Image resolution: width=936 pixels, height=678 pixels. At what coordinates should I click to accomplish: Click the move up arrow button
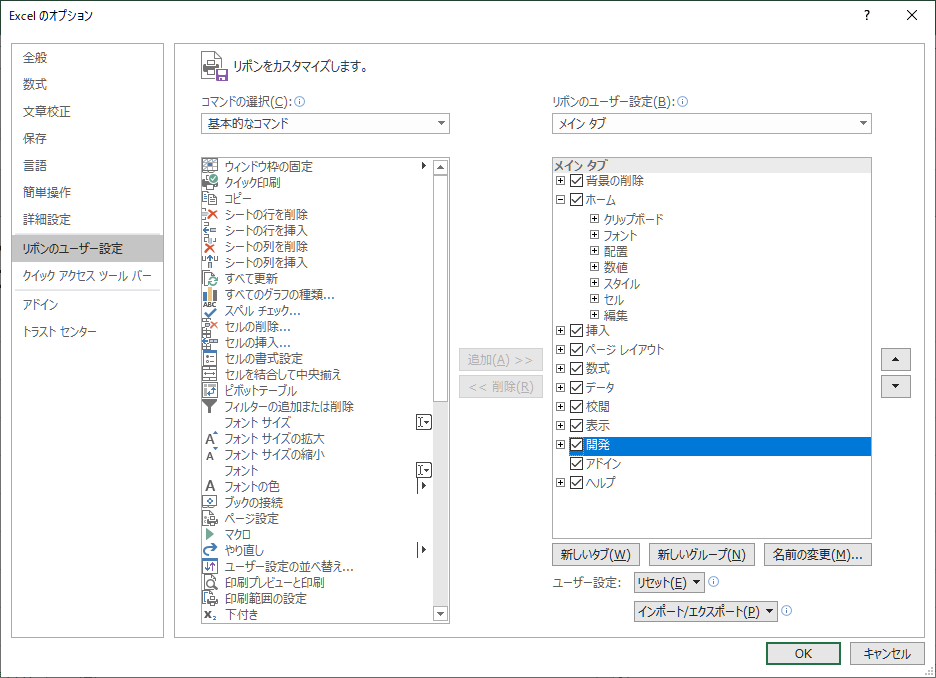click(895, 359)
